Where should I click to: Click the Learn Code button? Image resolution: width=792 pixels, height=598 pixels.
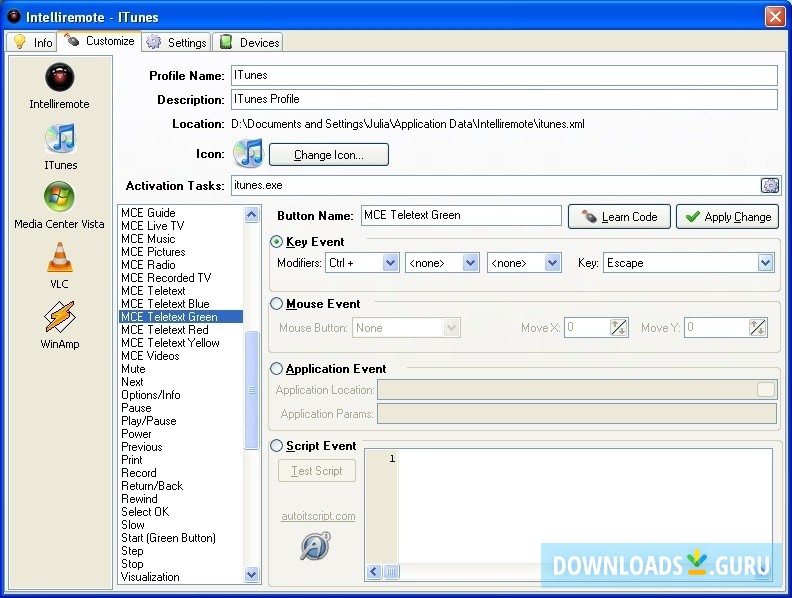coord(619,217)
